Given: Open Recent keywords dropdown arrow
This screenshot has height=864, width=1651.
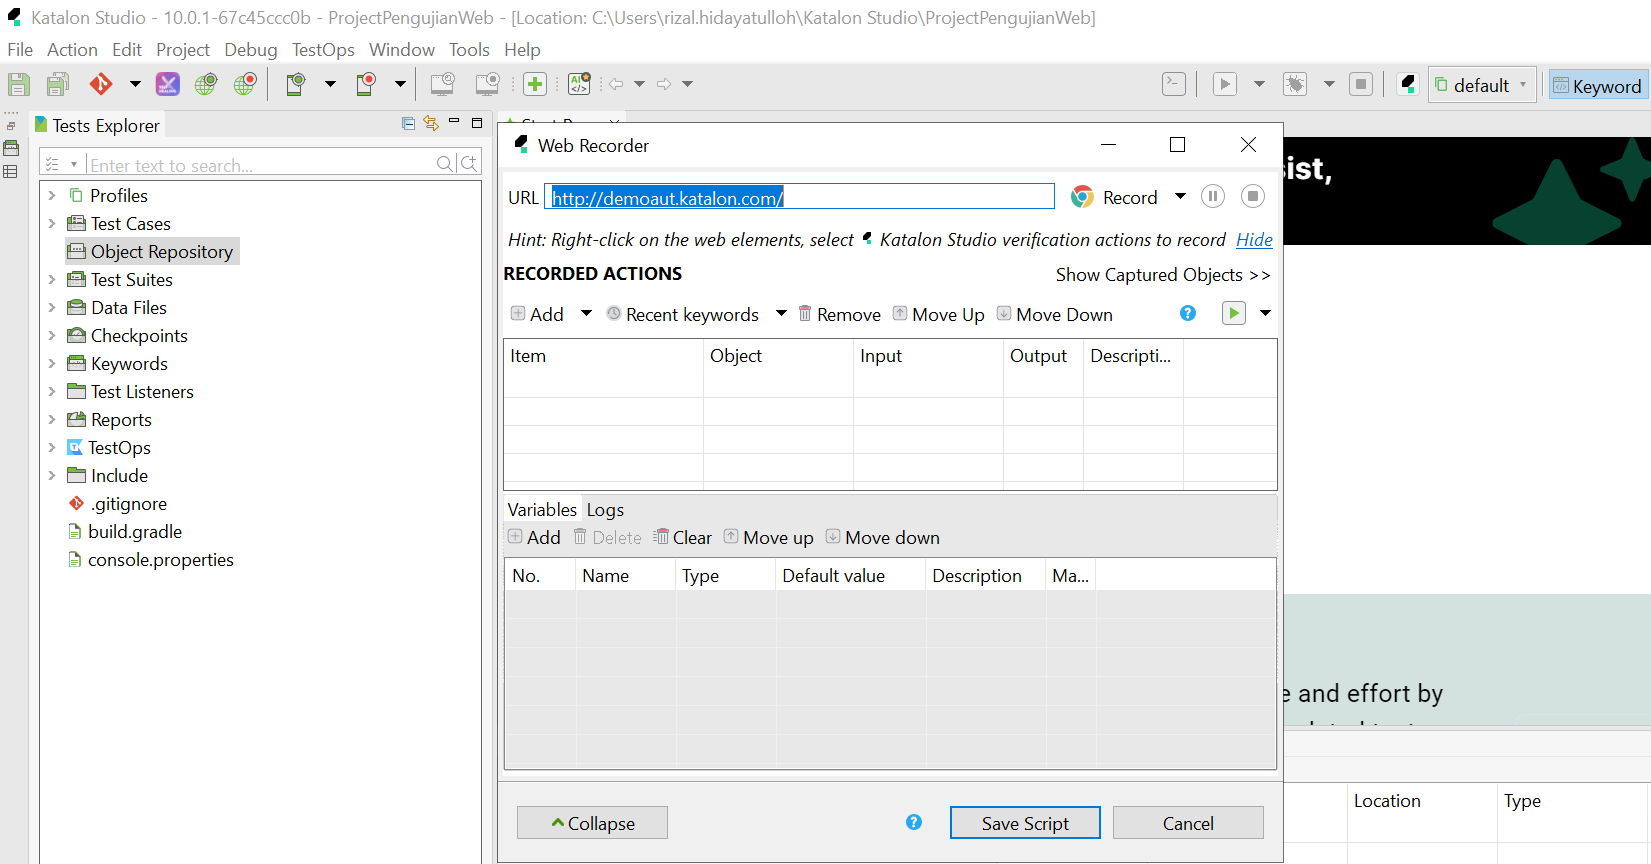Looking at the screenshot, I should [781, 313].
